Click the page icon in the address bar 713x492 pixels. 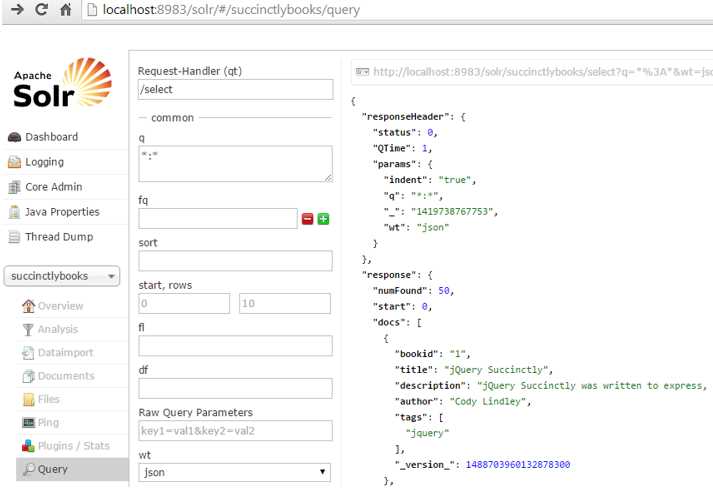[x=92, y=10]
